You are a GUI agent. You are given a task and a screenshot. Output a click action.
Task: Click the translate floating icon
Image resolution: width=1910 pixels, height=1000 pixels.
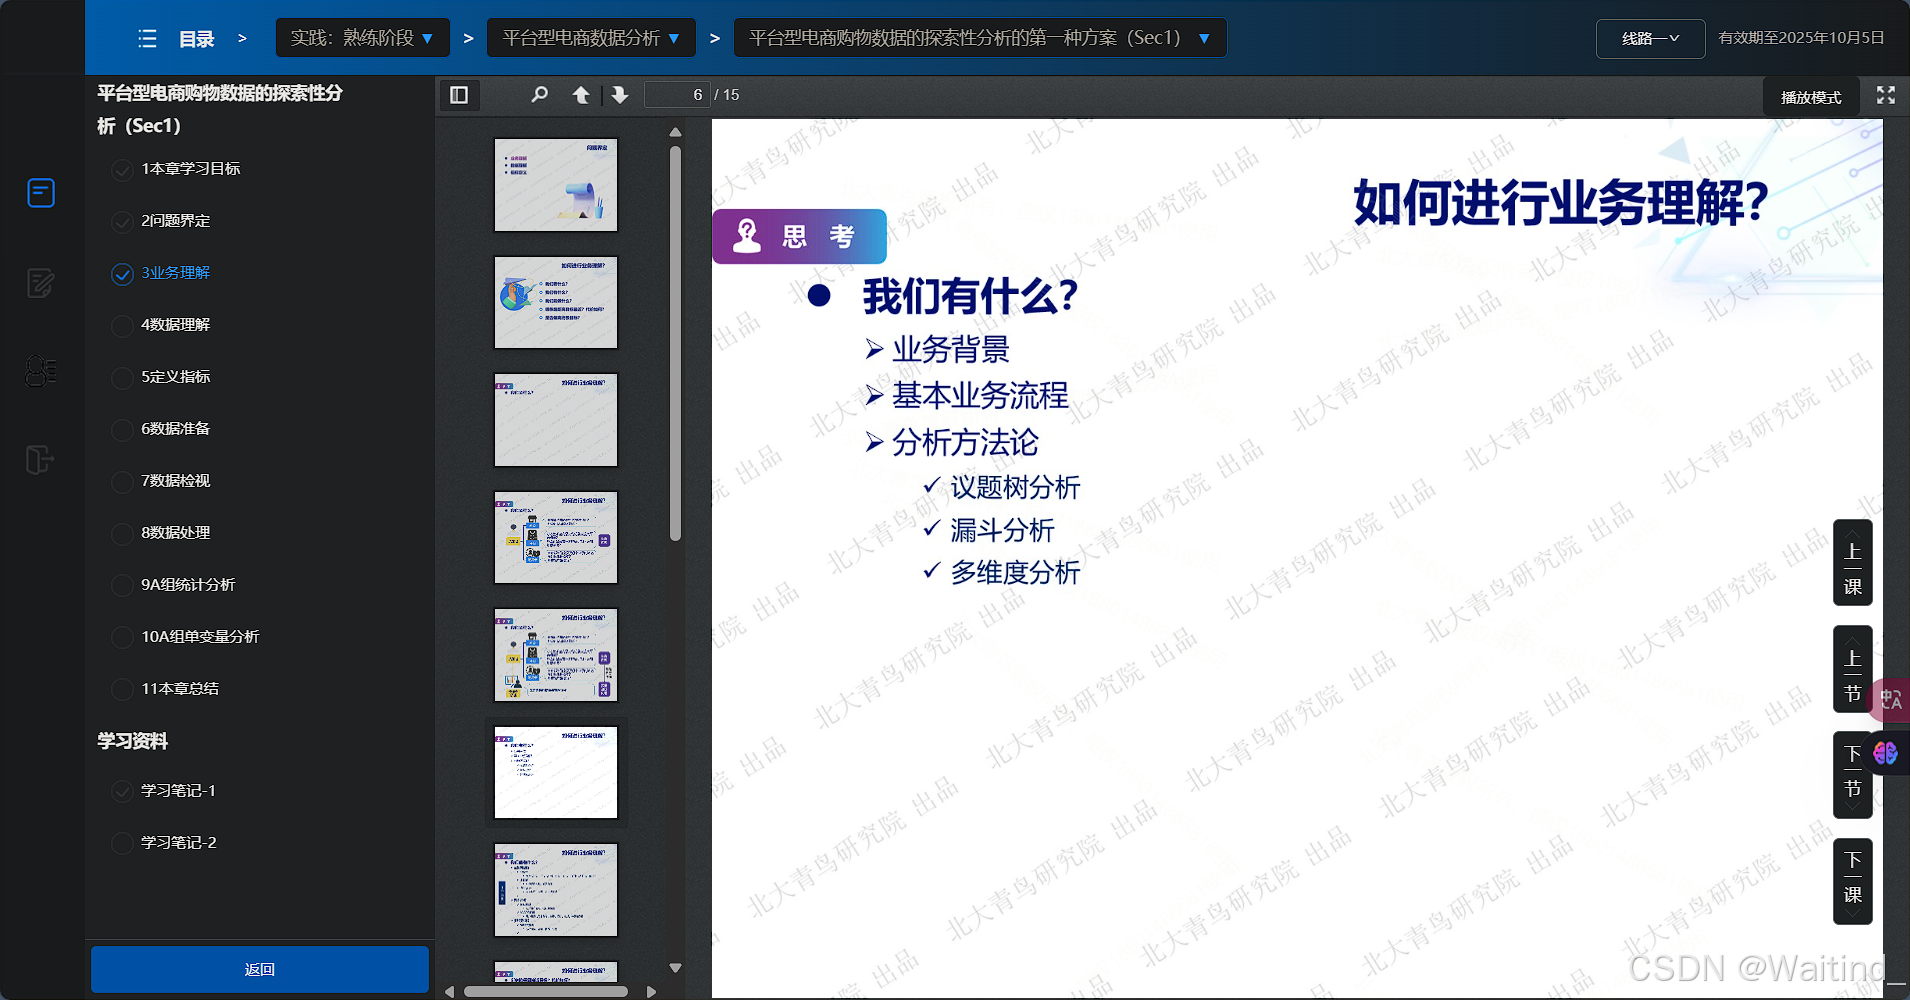pyautogui.click(x=1890, y=699)
